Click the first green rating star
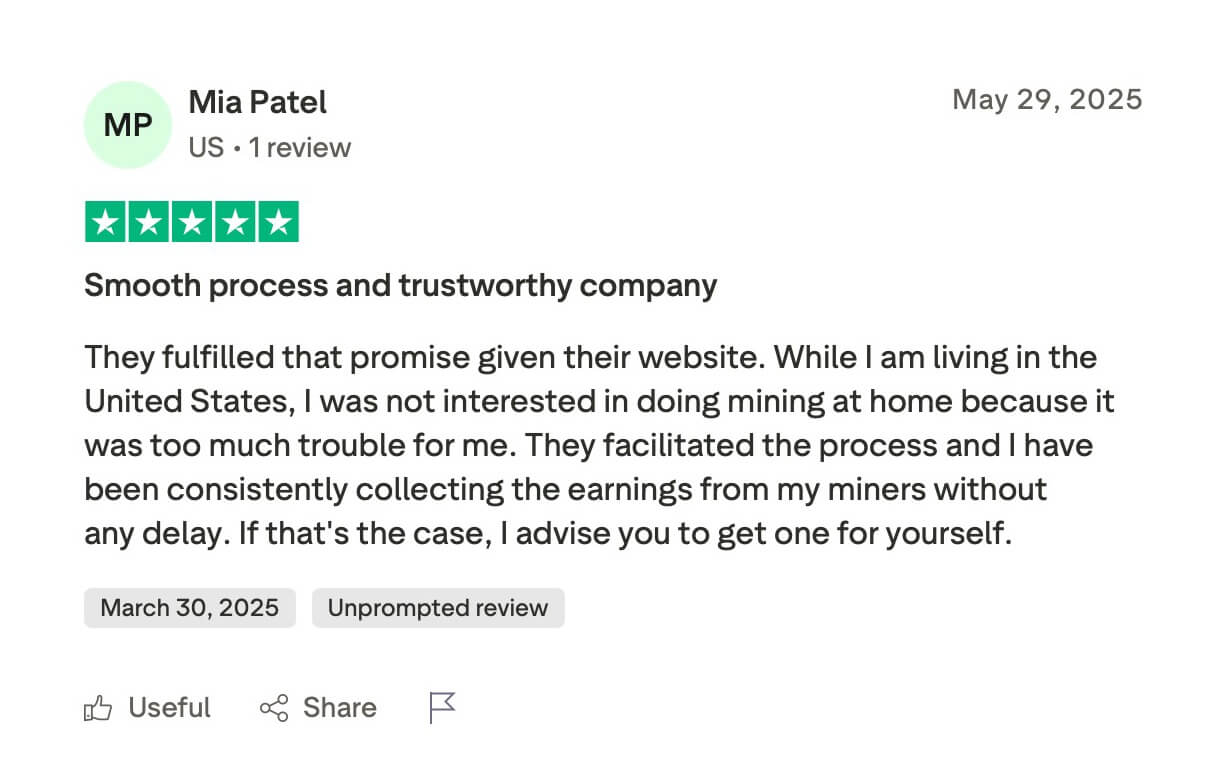1216x784 pixels. click(x=105, y=222)
